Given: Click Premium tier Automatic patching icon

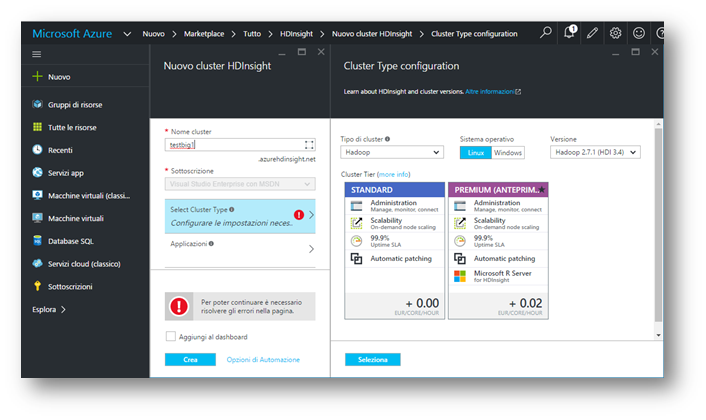Looking at the screenshot, I should [x=460, y=258].
